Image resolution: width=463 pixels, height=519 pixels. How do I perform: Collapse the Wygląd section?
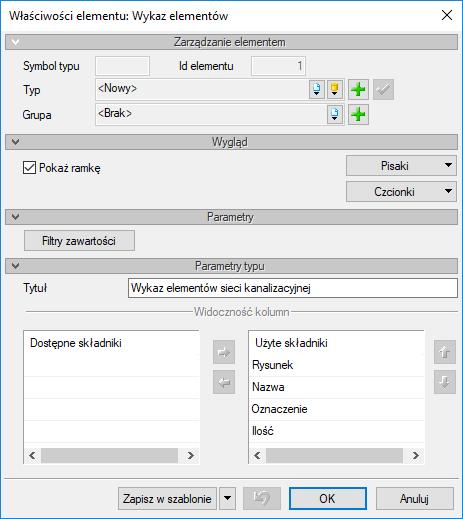15,142
